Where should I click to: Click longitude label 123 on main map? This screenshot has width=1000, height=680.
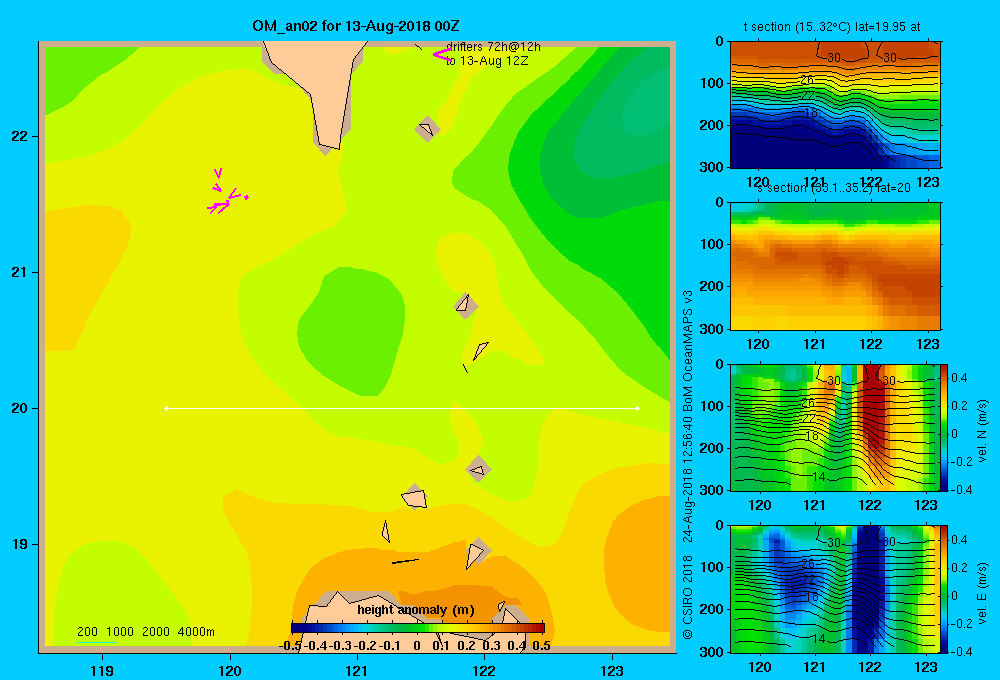[x=612, y=670]
